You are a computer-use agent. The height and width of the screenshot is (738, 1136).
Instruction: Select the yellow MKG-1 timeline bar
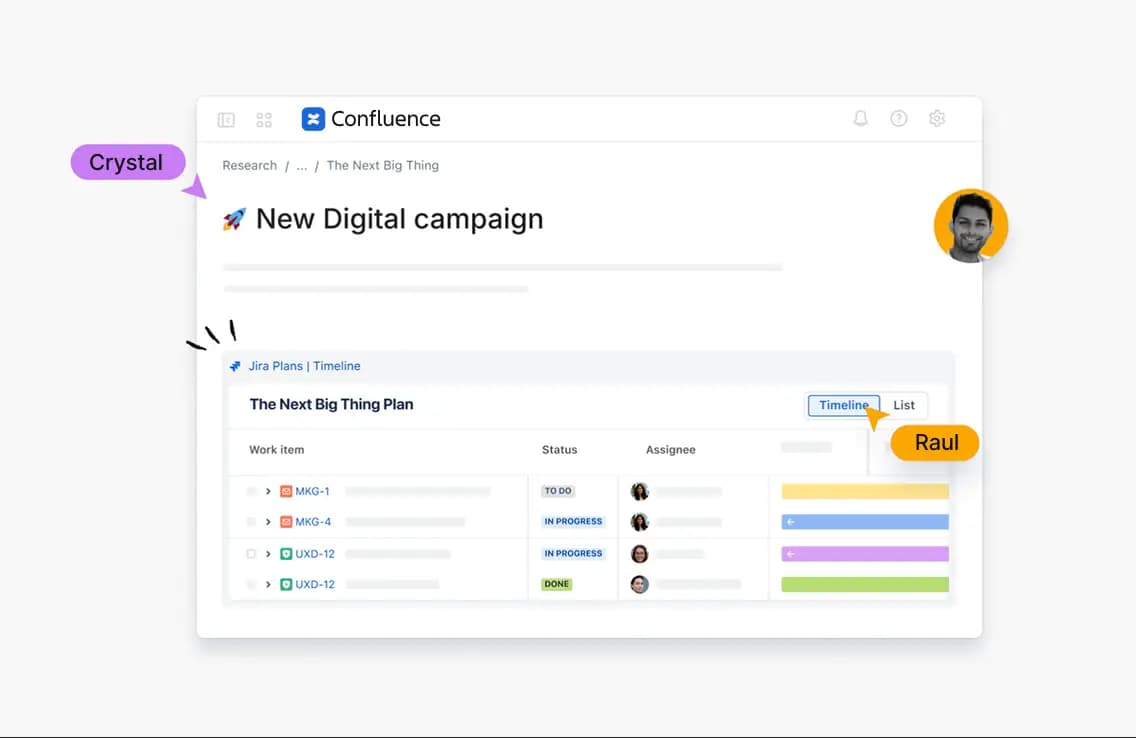(865, 491)
